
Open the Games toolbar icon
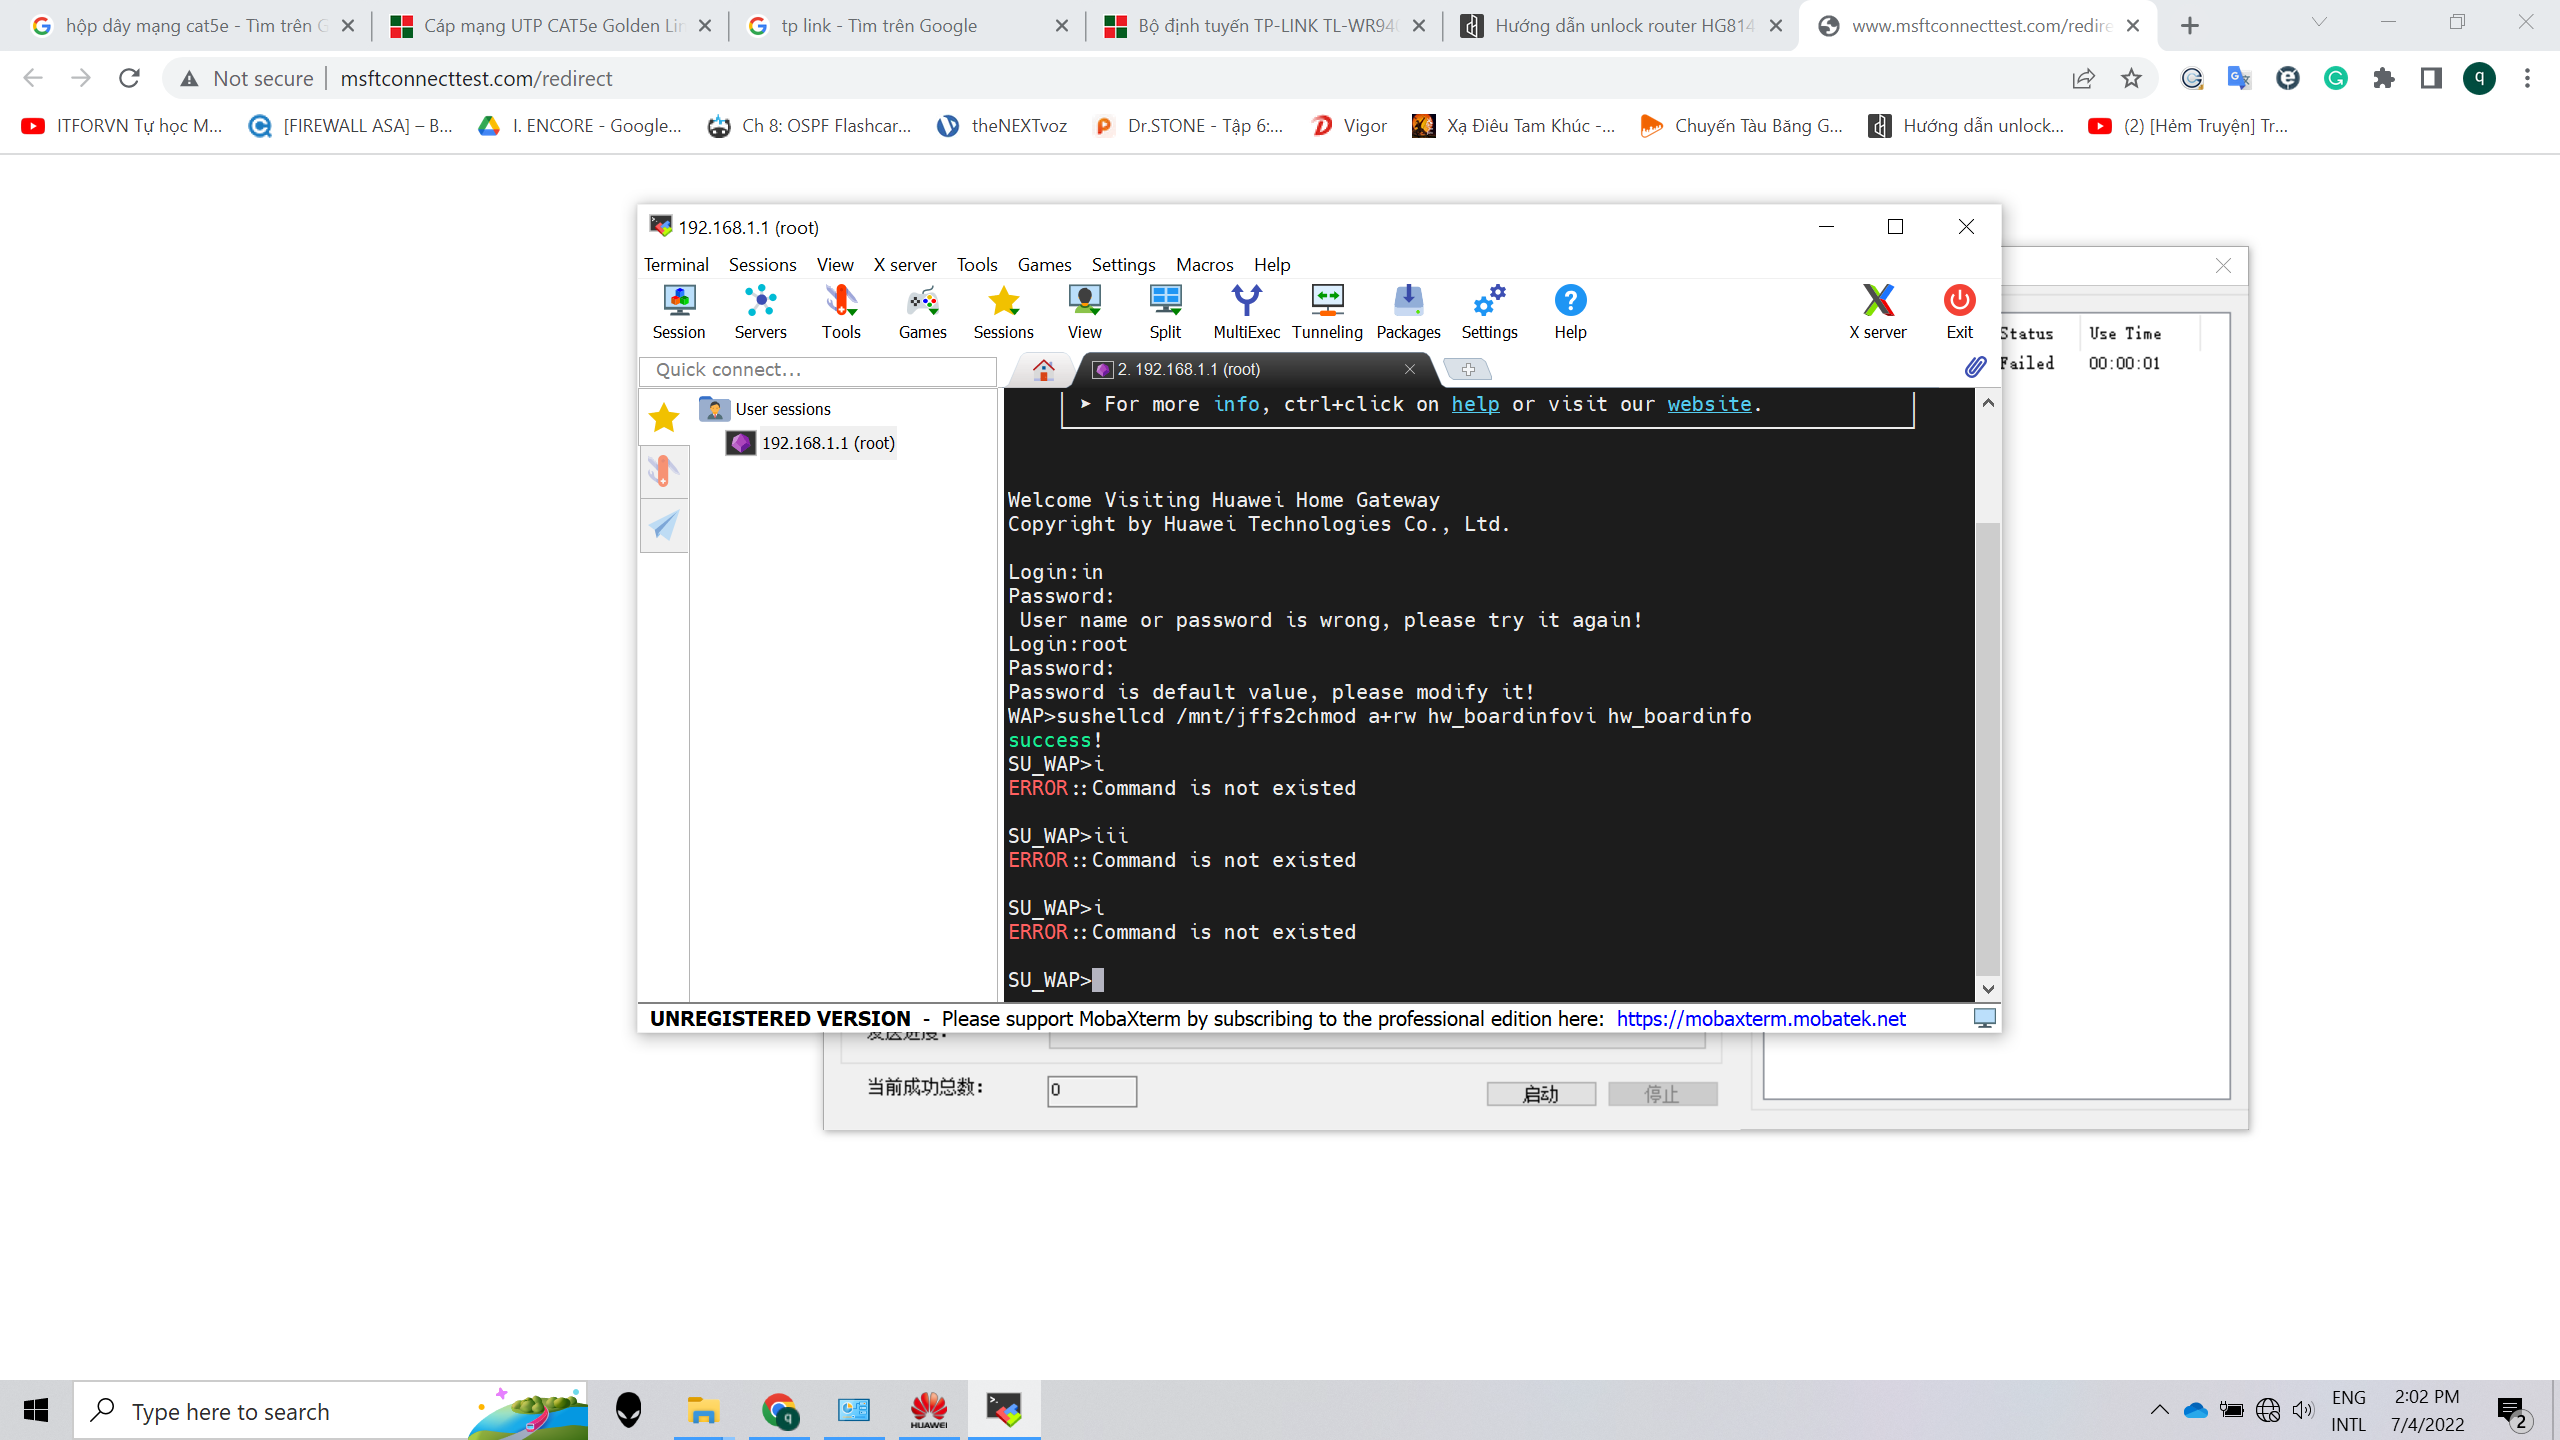click(922, 311)
